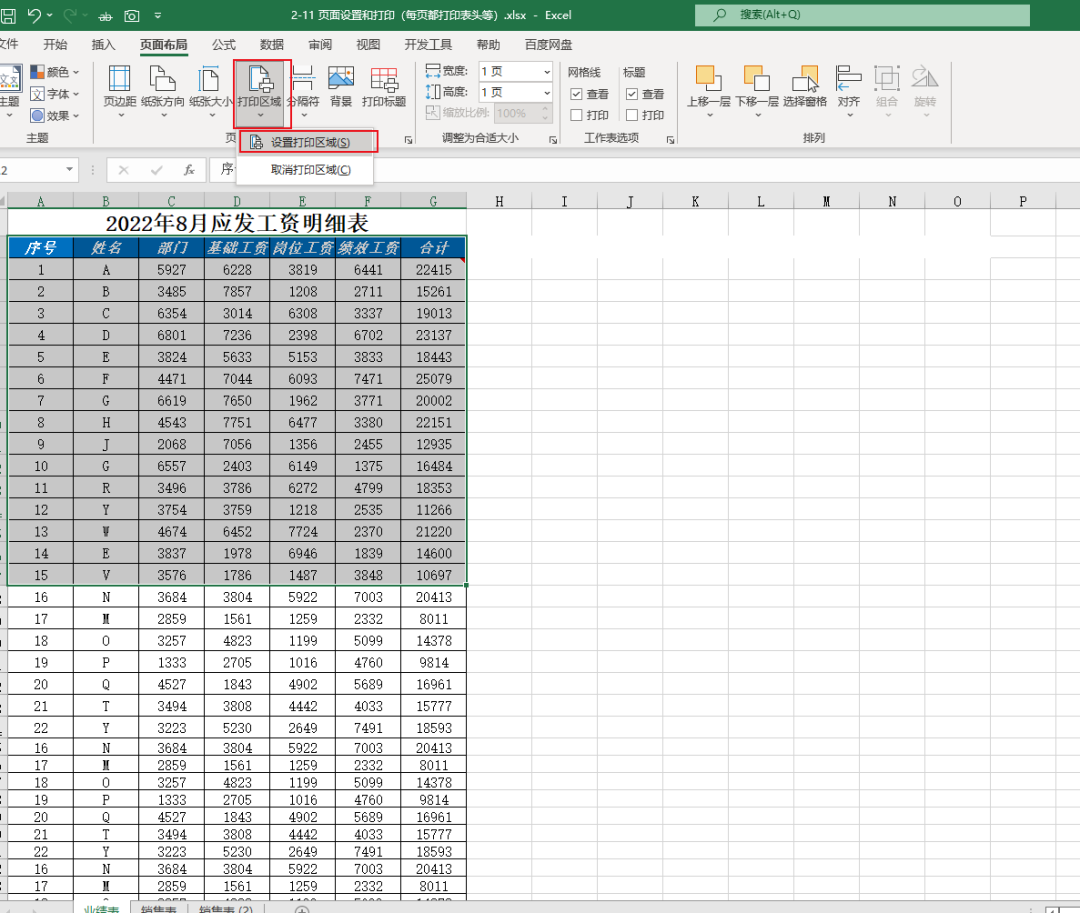Click the Rotate (旋转) icon
Image resolution: width=1080 pixels, height=913 pixels.
925,78
